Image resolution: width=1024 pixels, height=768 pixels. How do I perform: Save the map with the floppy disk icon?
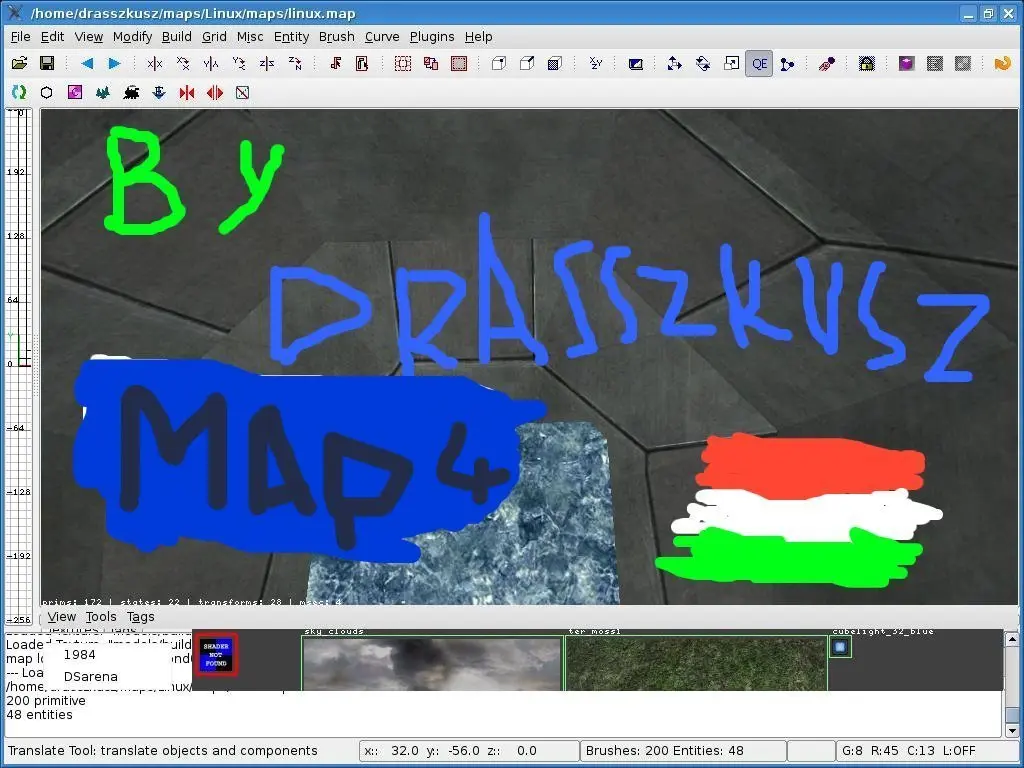coord(46,63)
